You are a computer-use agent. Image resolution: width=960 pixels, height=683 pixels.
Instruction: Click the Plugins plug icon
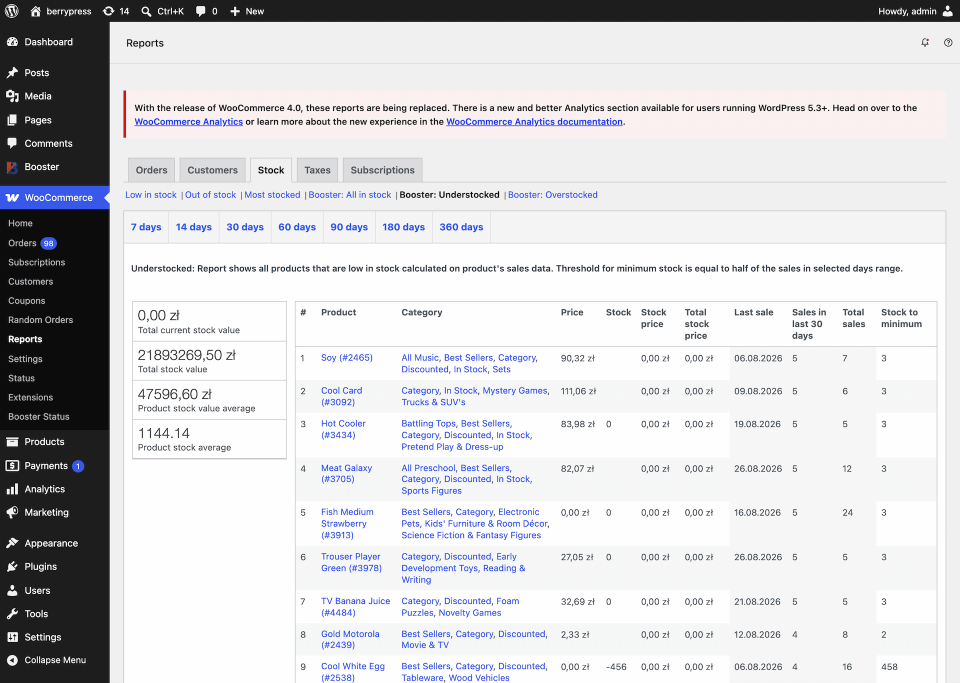point(12,567)
